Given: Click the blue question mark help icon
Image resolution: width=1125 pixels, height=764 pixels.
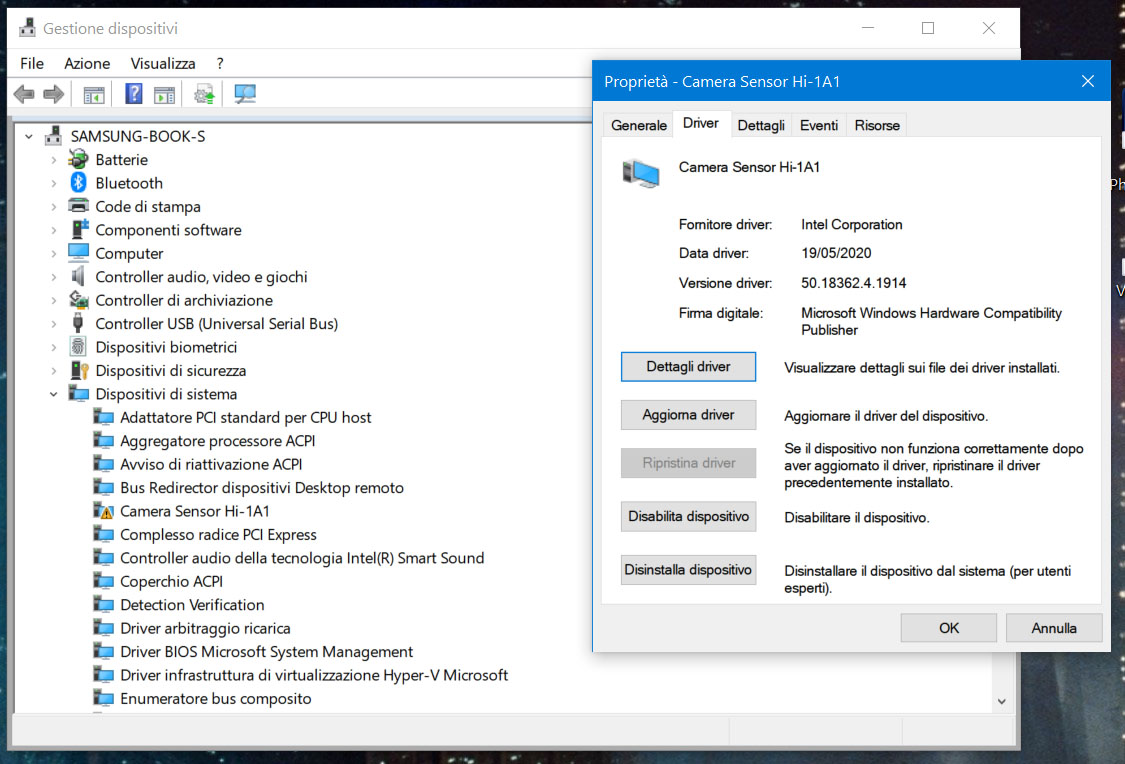Looking at the screenshot, I should (133, 93).
